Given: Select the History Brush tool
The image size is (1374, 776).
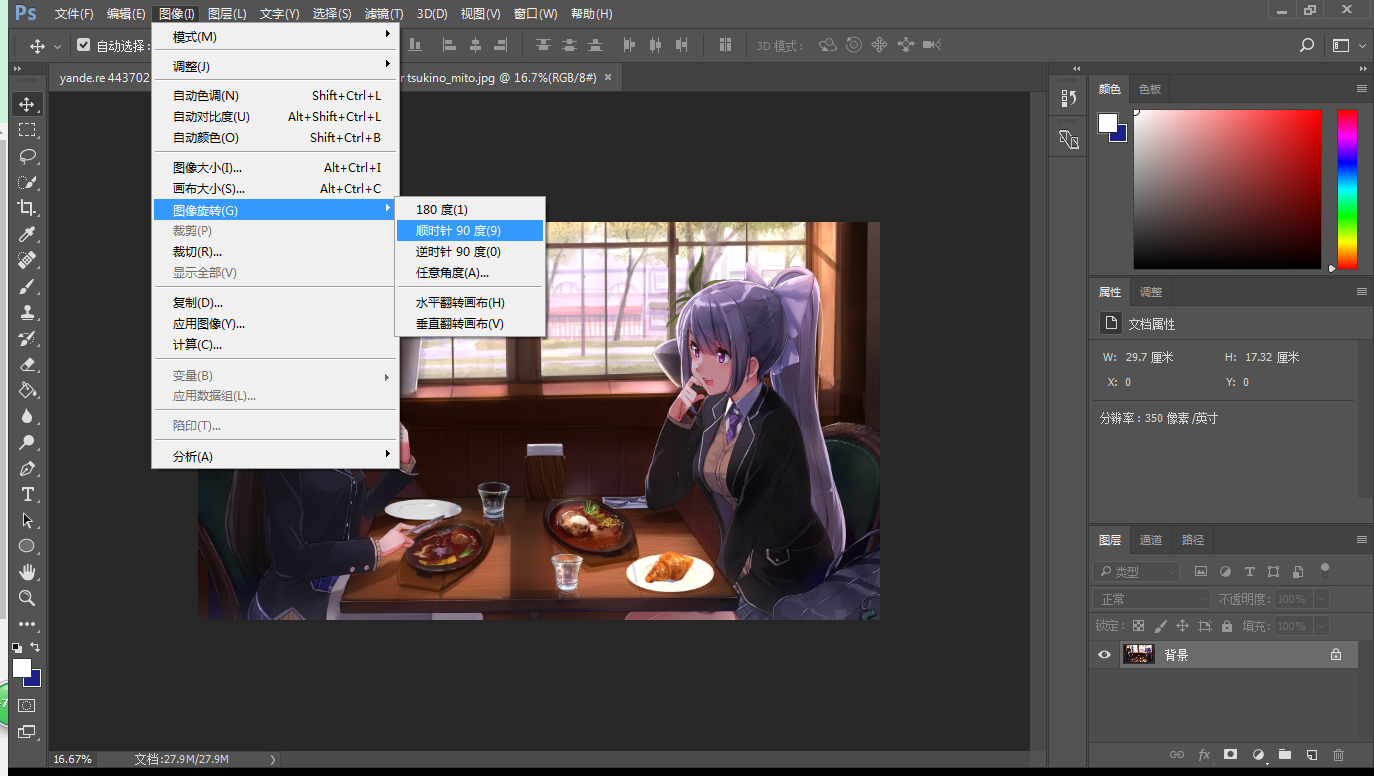Looking at the screenshot, I should coord(27,338).
